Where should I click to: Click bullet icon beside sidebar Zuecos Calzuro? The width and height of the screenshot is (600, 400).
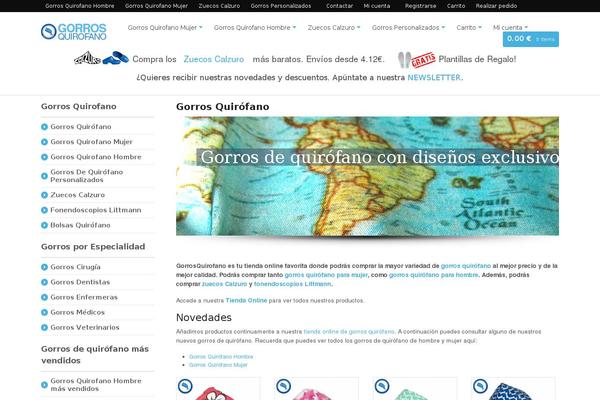click(x=44, y=195)
